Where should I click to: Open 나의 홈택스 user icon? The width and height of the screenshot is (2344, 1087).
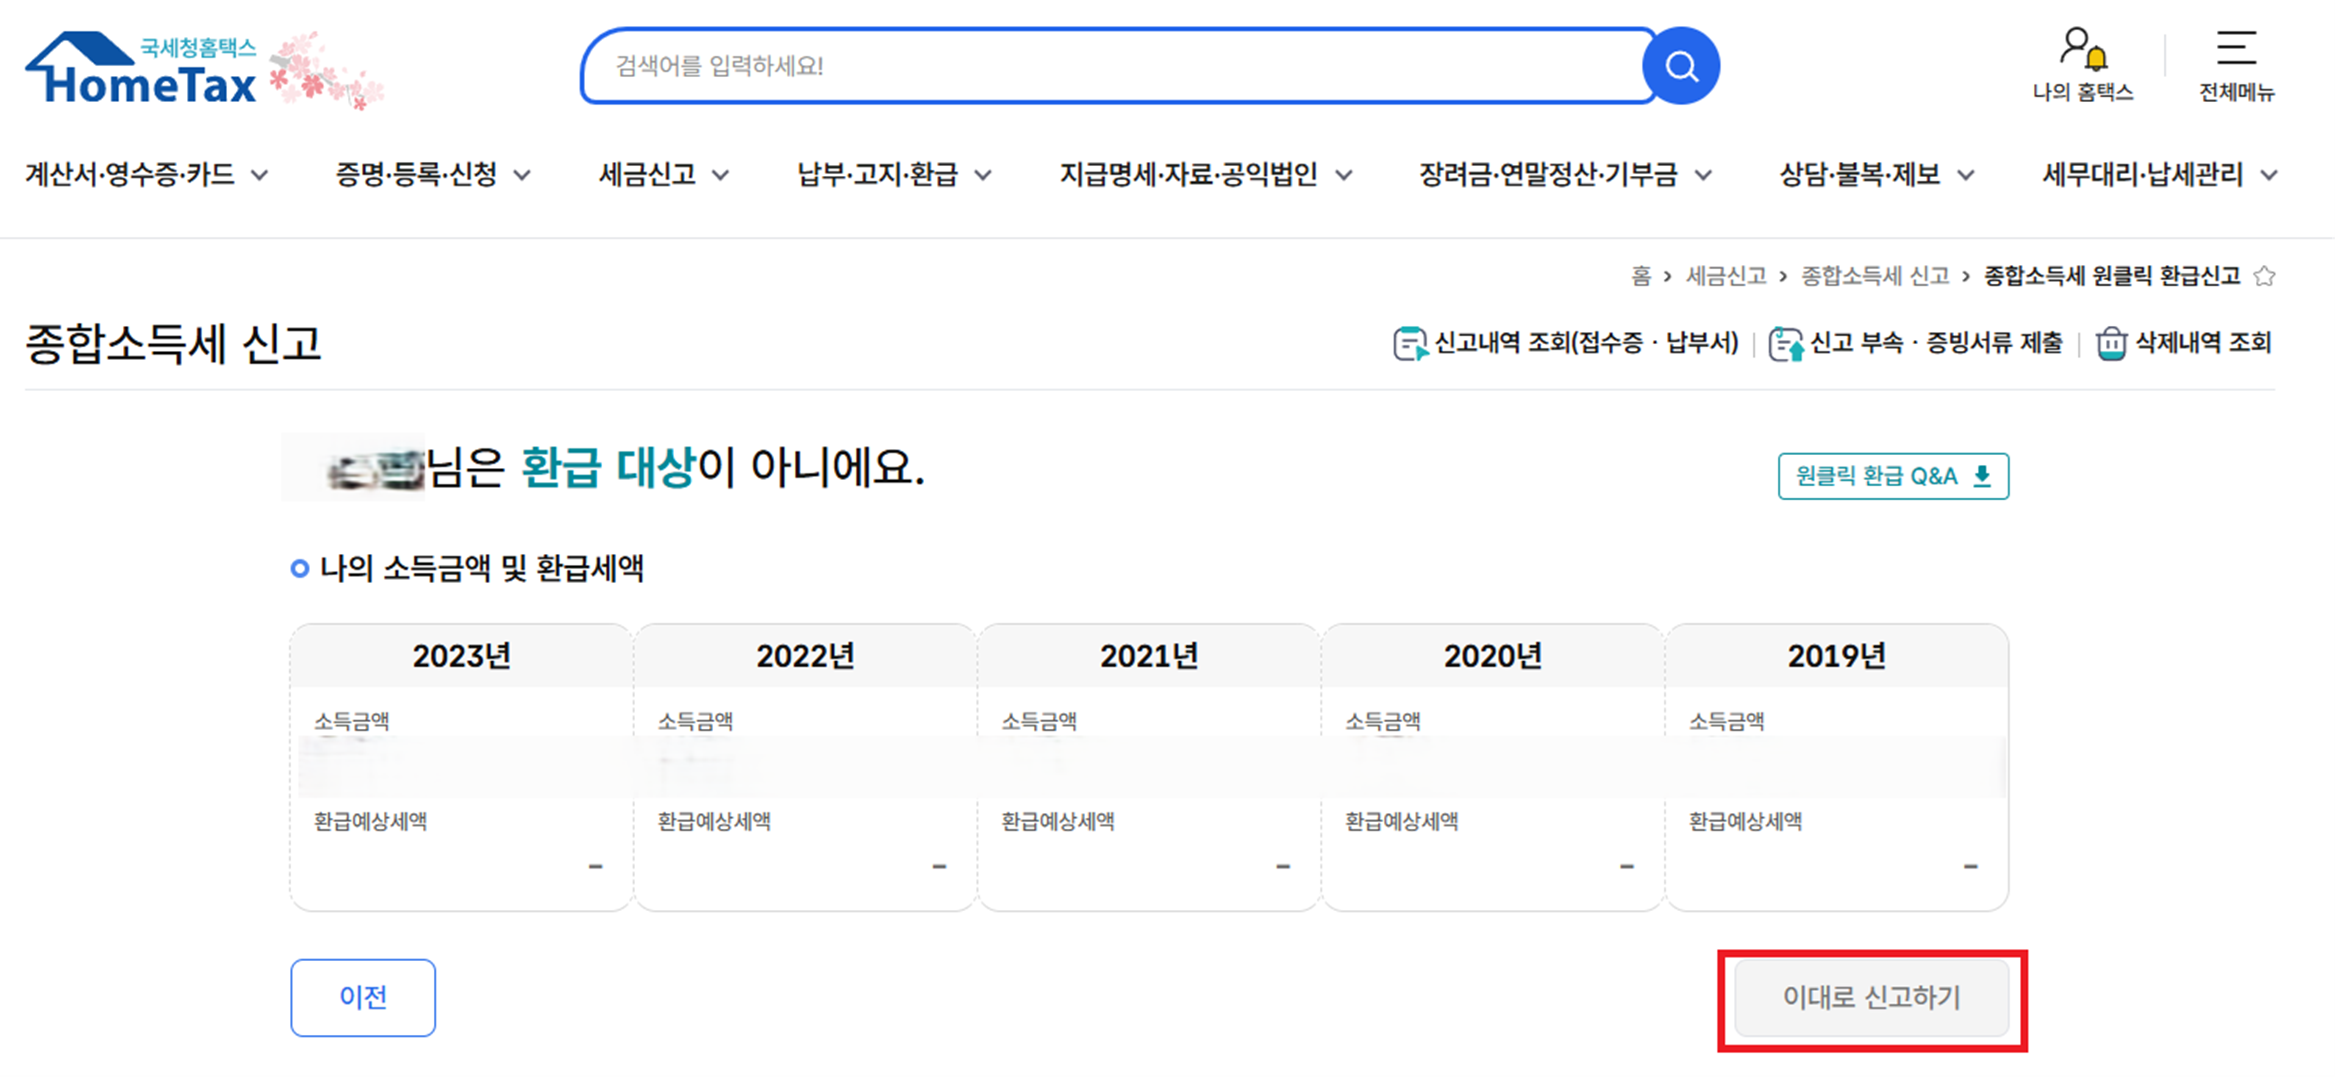(2083, 48)
